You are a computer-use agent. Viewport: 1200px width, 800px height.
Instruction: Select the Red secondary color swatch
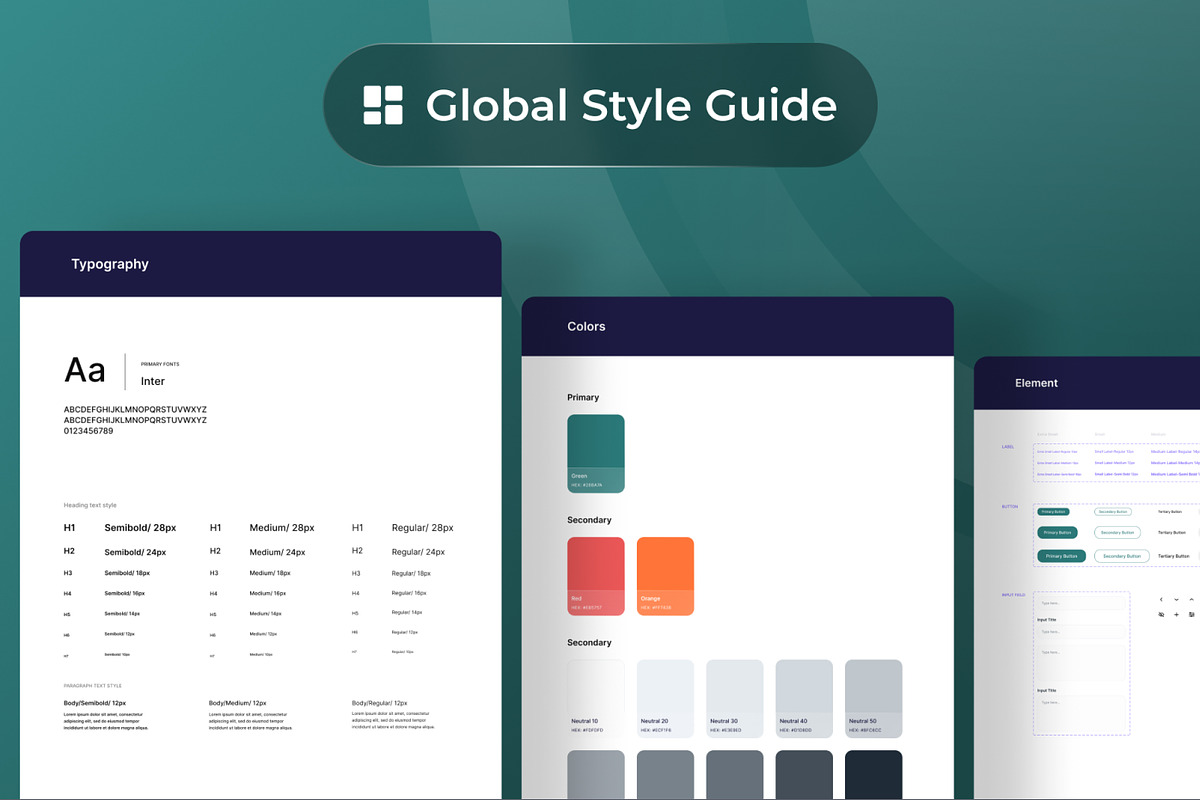[x=596, y=576]
